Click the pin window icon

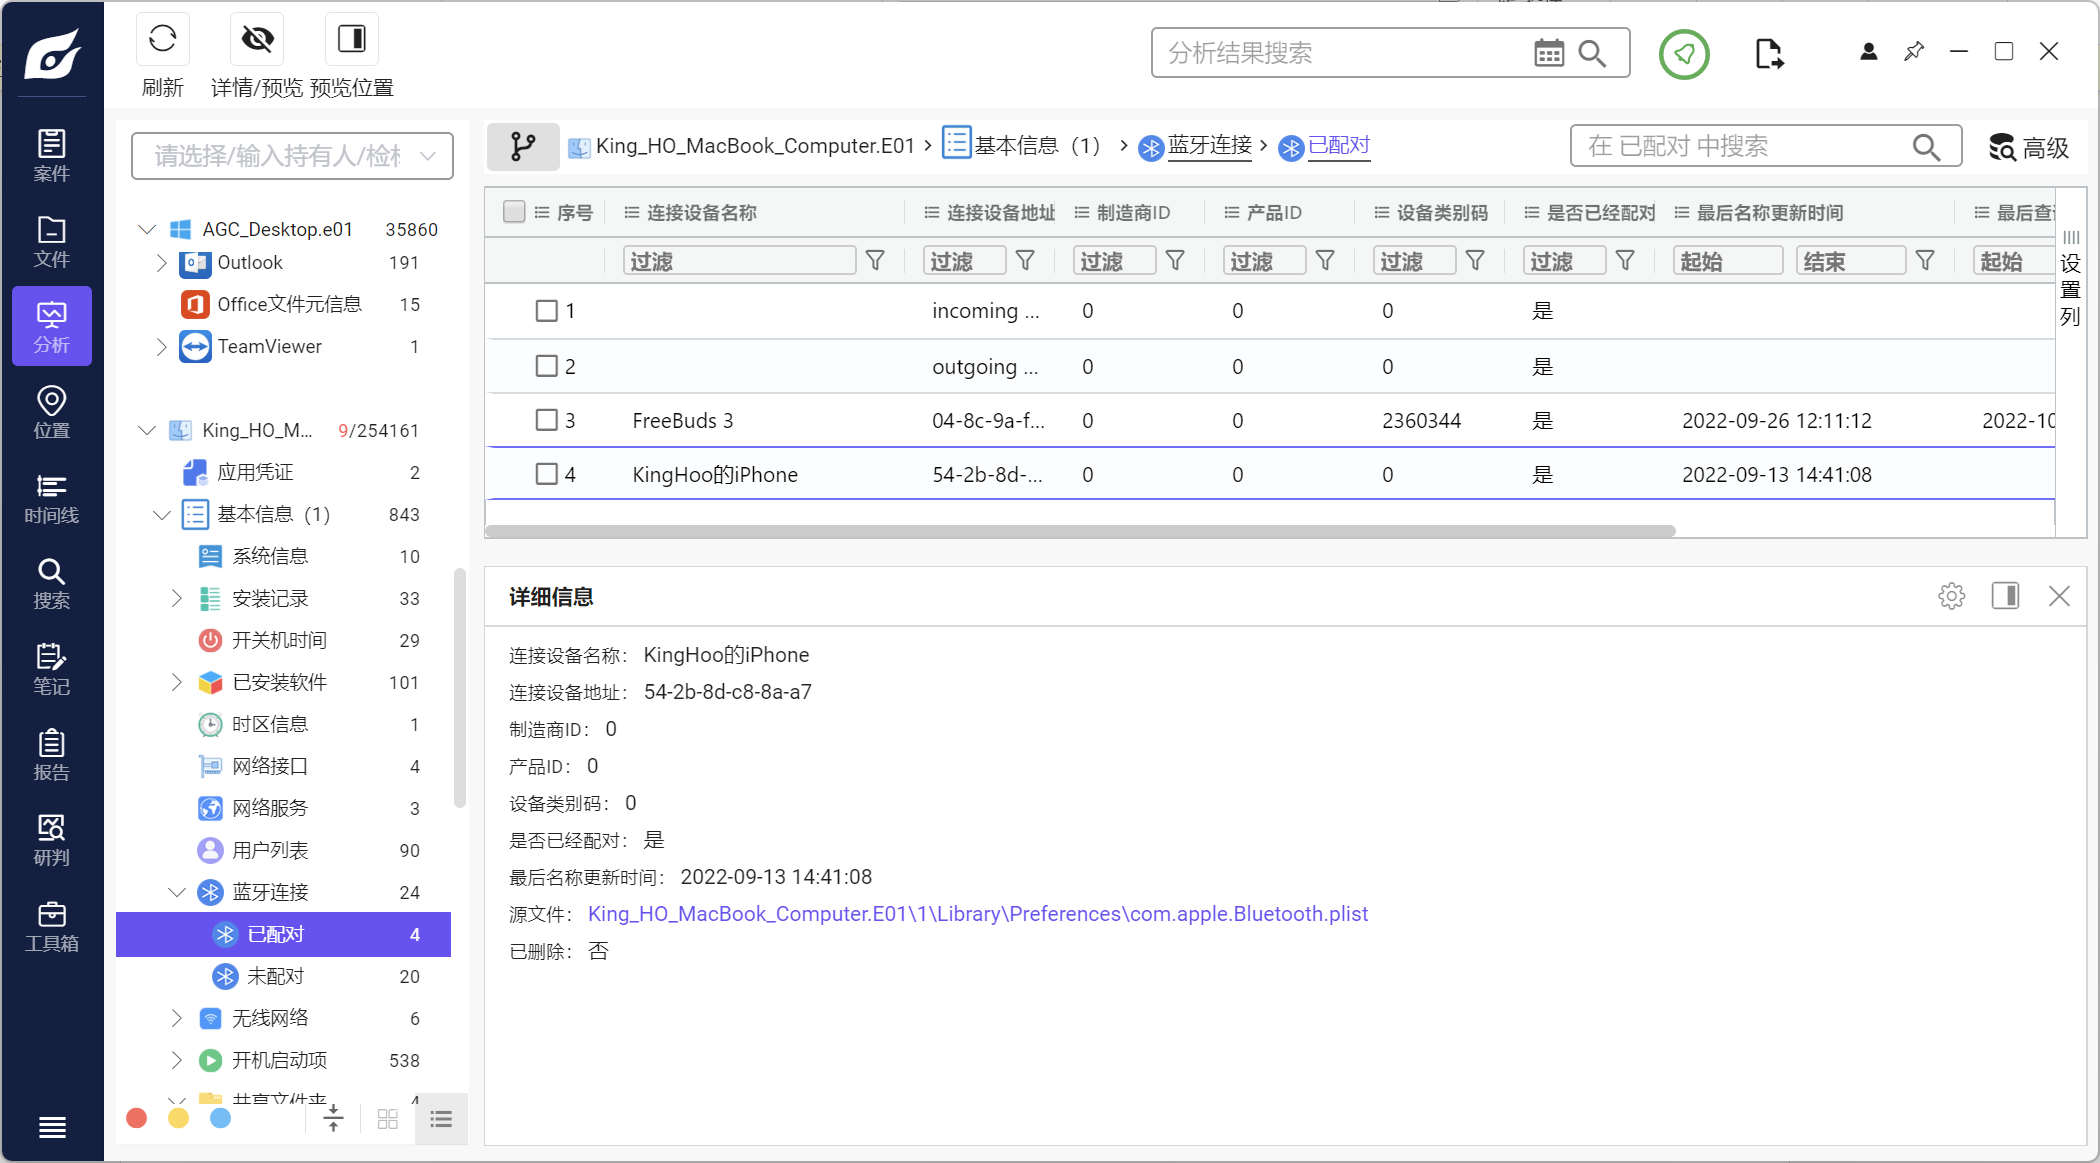click(1914, 52)
